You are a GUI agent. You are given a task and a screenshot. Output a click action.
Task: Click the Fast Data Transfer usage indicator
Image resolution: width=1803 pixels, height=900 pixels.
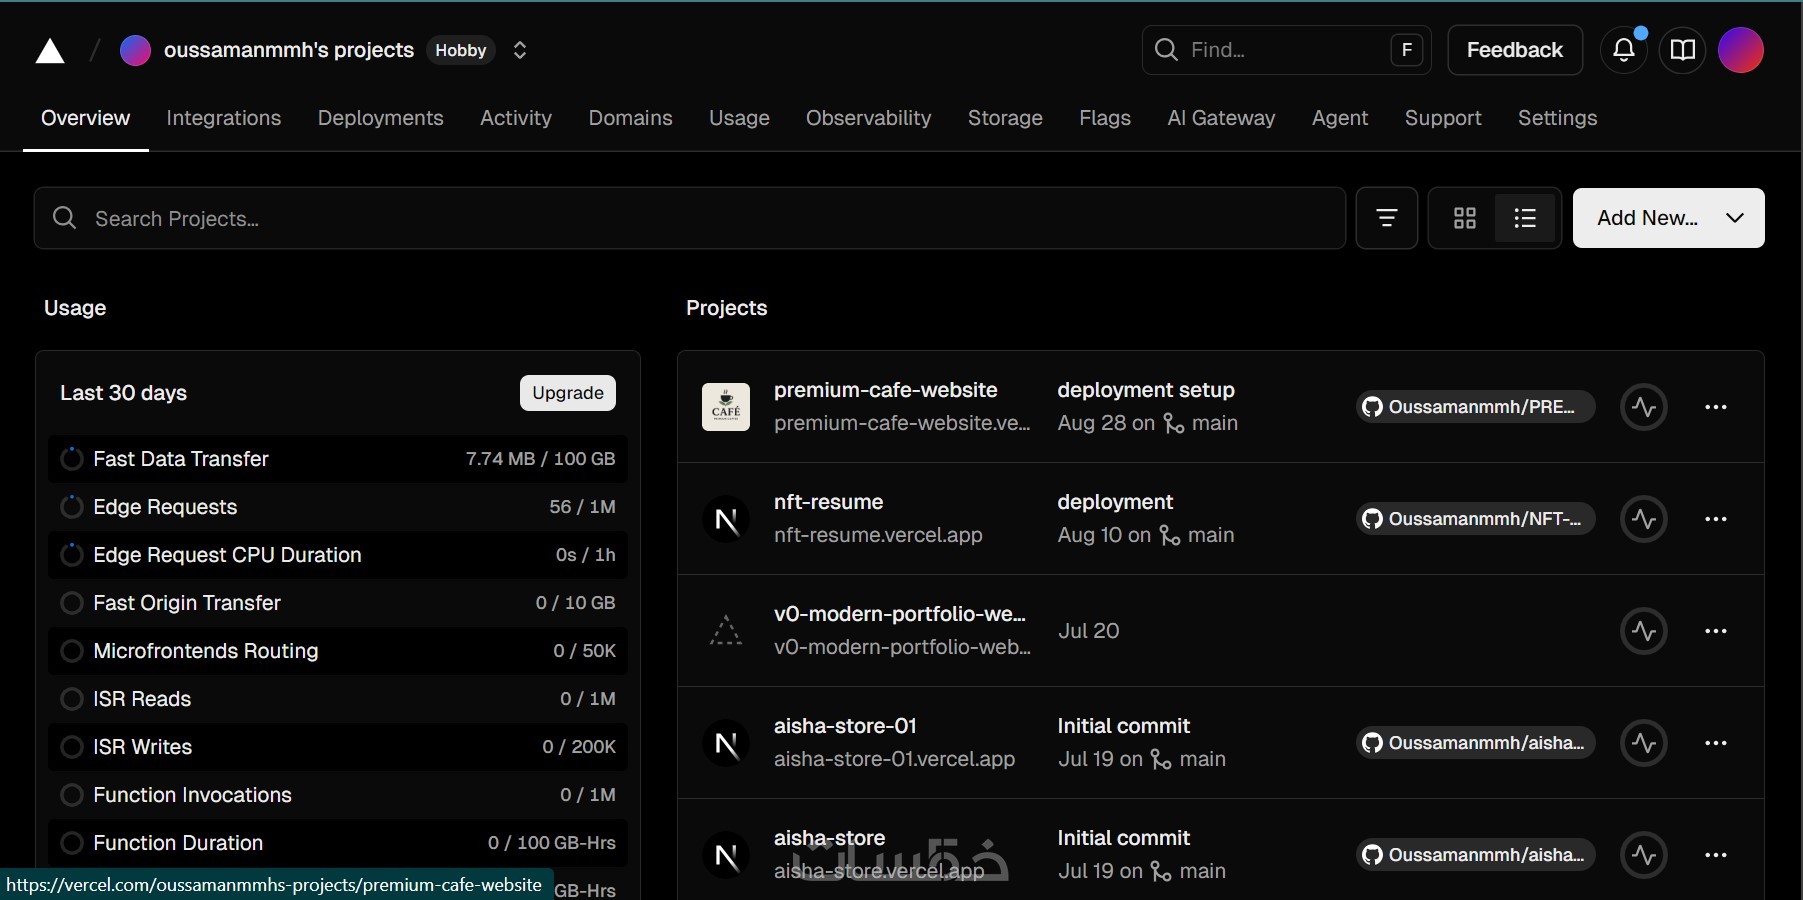click(x=72, y=459)
